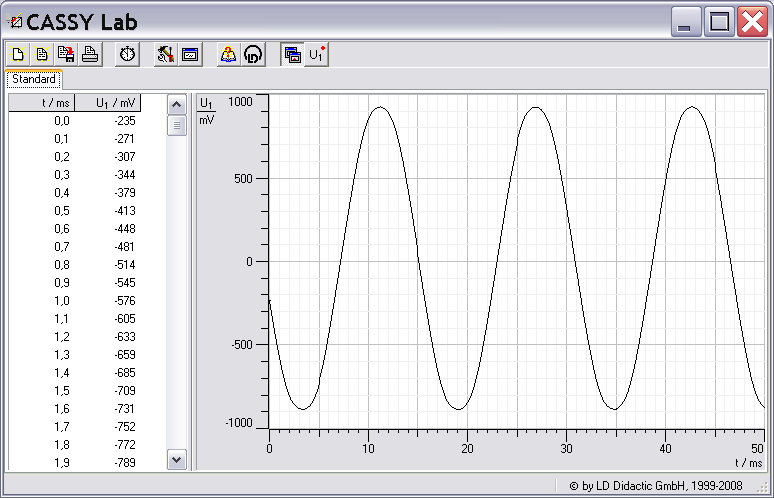This screenshot has width=774, height=498.
Task: Close the CASSY Lab window
Action: (x=752, y=22)
